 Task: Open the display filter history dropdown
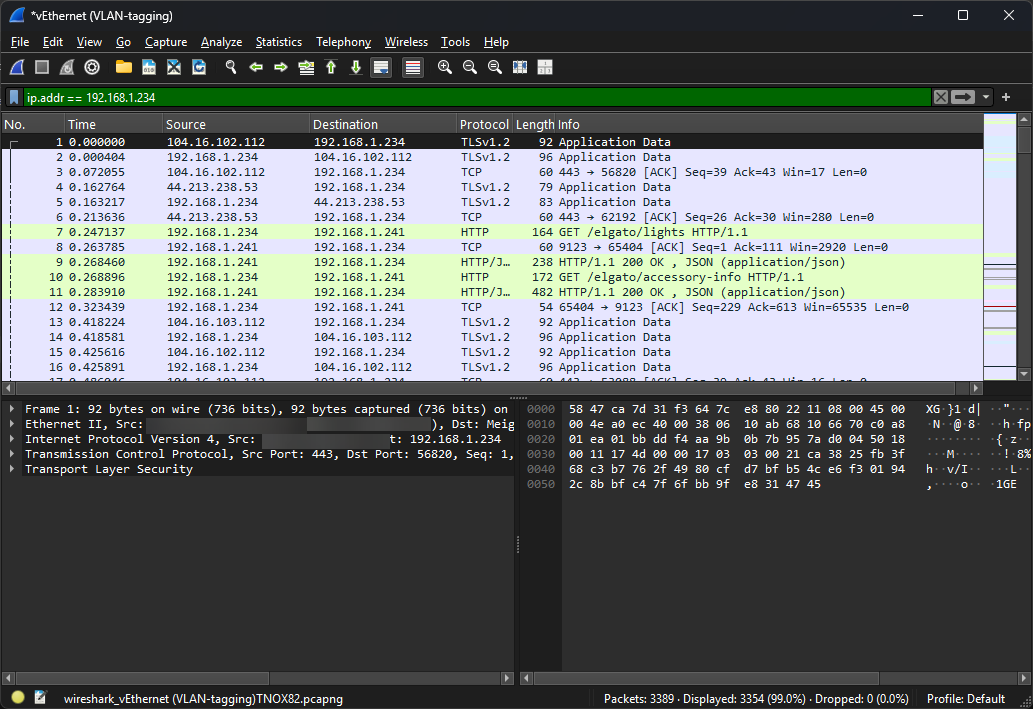987,97
